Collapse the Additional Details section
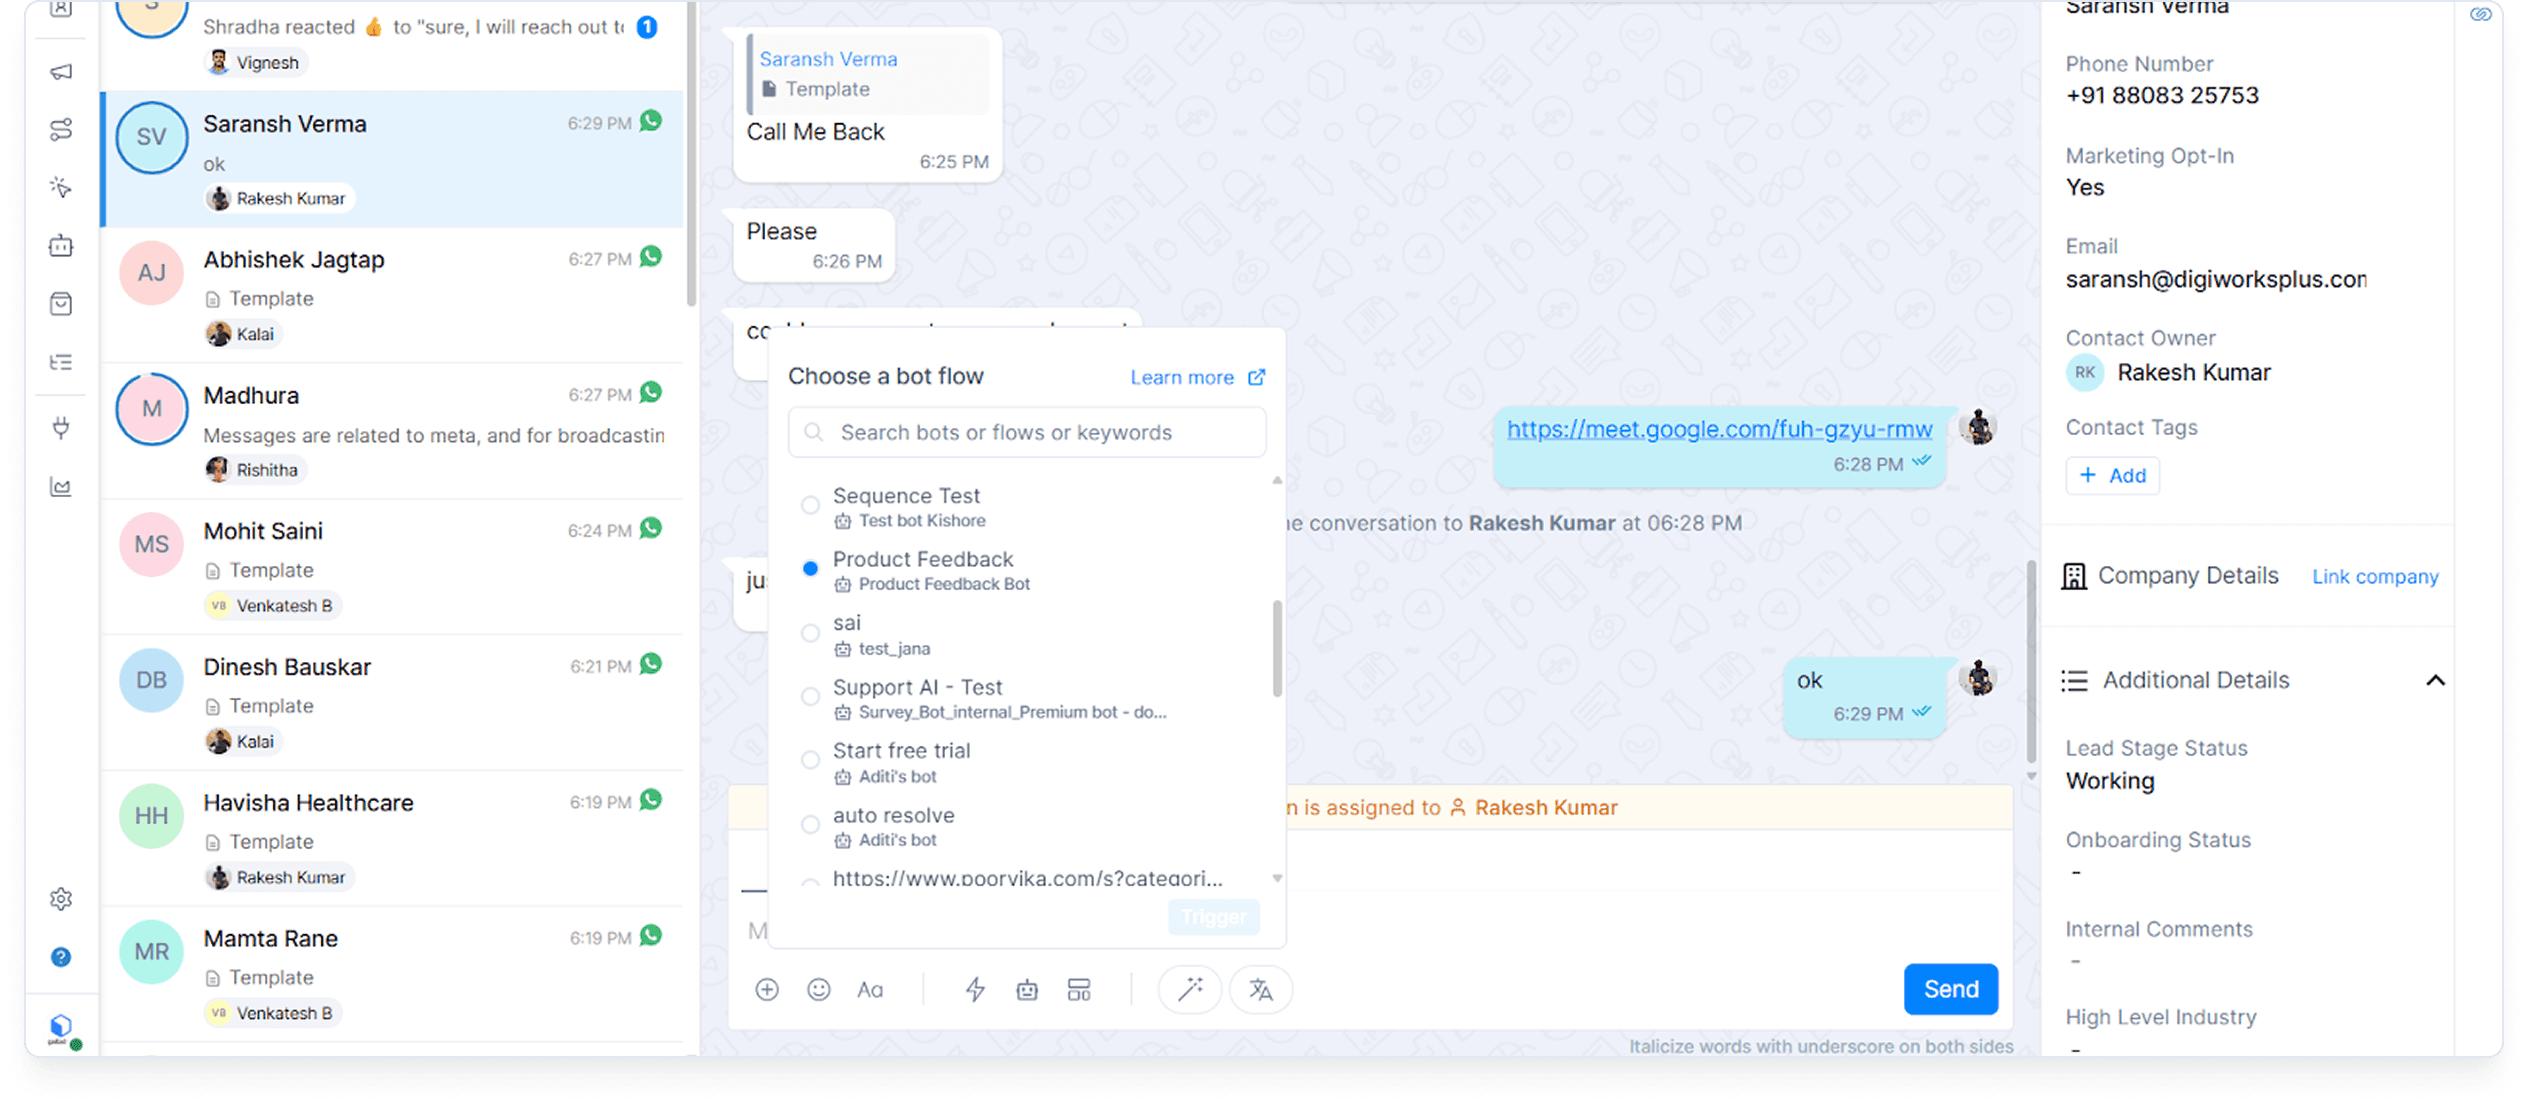Screen dimensions: 2528x1106 tap(2435, 680)
